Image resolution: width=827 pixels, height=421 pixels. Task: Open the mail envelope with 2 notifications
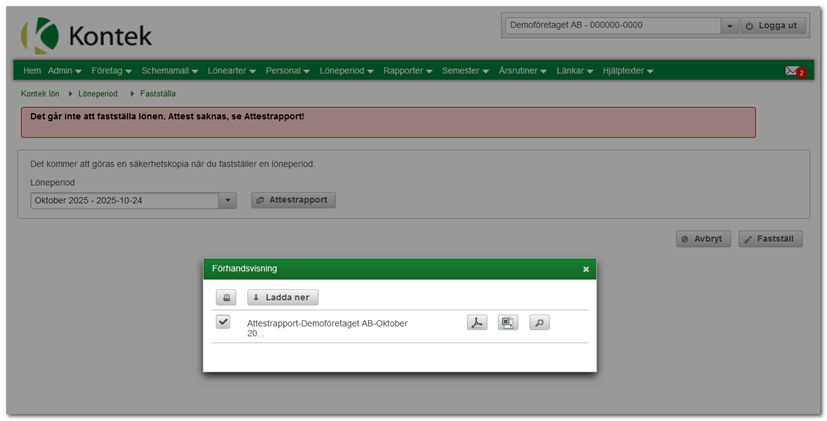pyautogui.click(x=795, y=71)
